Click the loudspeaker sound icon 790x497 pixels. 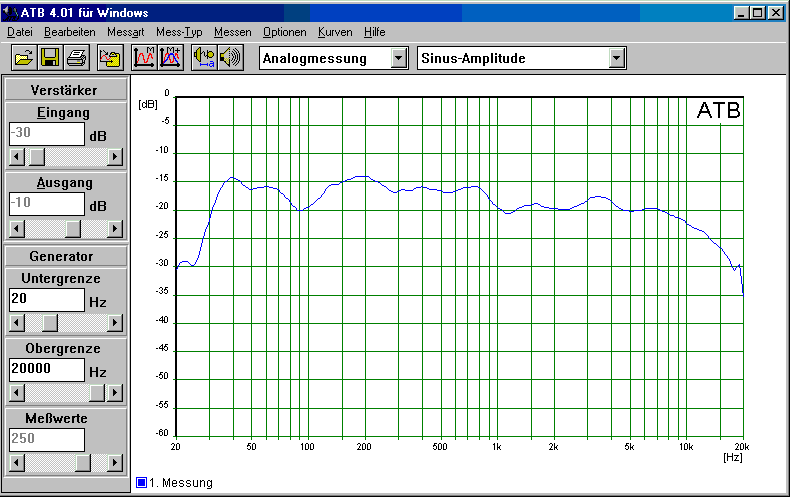click(231, 58)
